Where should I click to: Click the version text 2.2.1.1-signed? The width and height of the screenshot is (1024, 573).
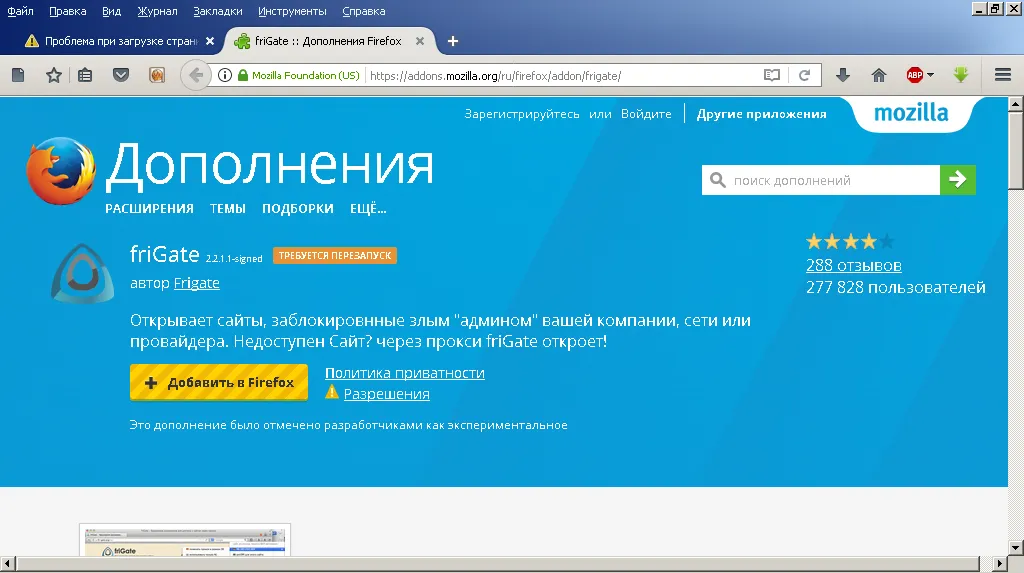pos(234,259)
